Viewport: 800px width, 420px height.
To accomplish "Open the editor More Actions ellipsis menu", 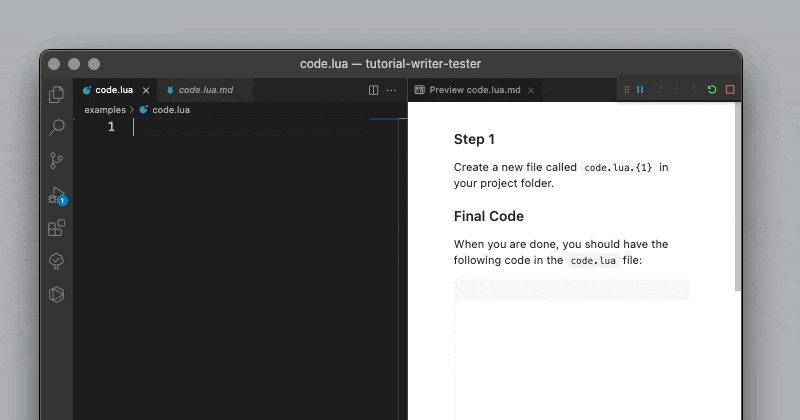I will [391, 90].
